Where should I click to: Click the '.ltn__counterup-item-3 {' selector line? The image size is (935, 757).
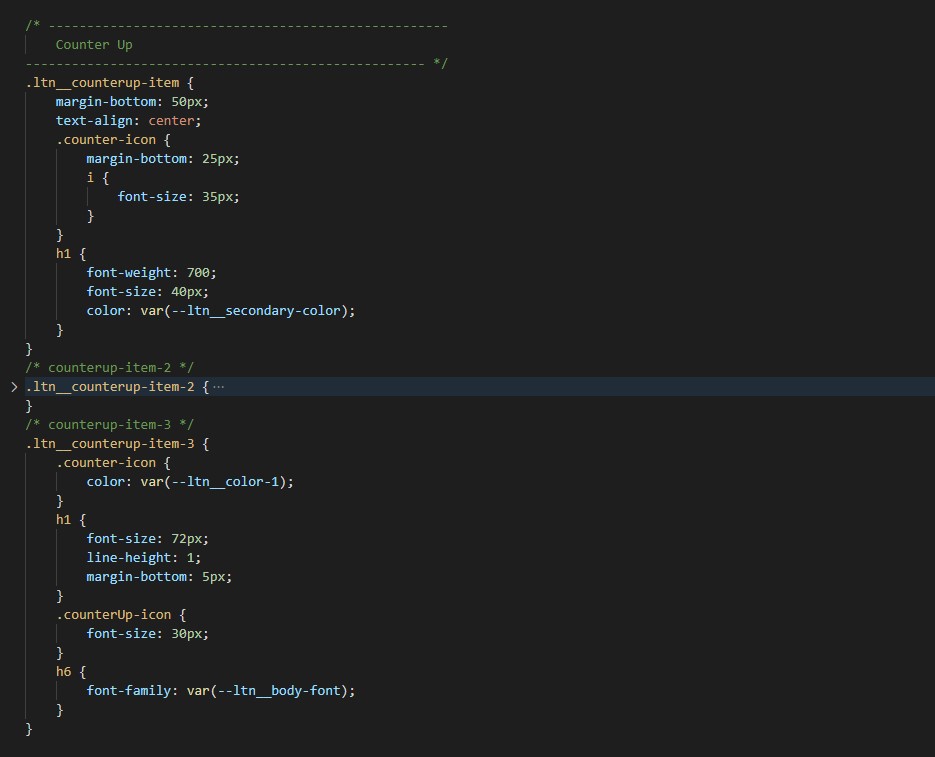[x=117, y=444]
